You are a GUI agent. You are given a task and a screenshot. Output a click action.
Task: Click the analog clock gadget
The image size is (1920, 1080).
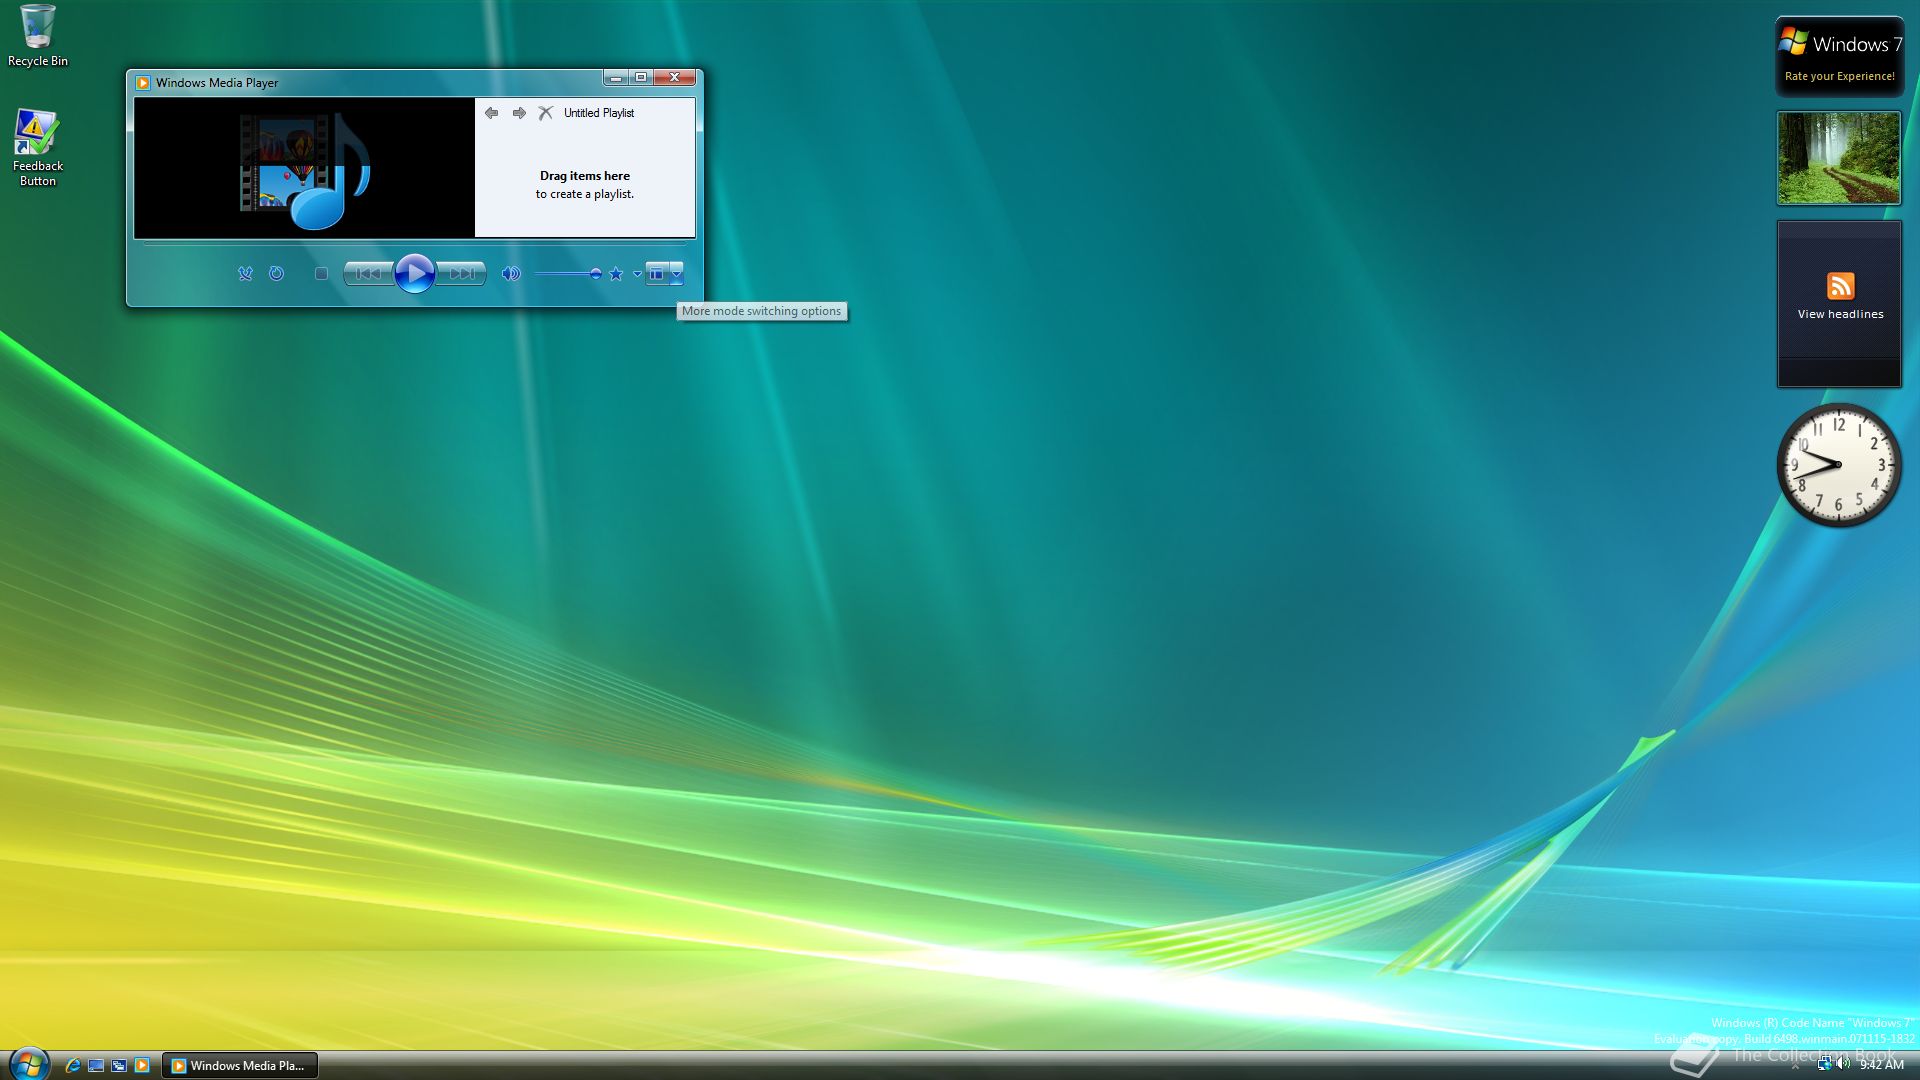(1838, 465)
